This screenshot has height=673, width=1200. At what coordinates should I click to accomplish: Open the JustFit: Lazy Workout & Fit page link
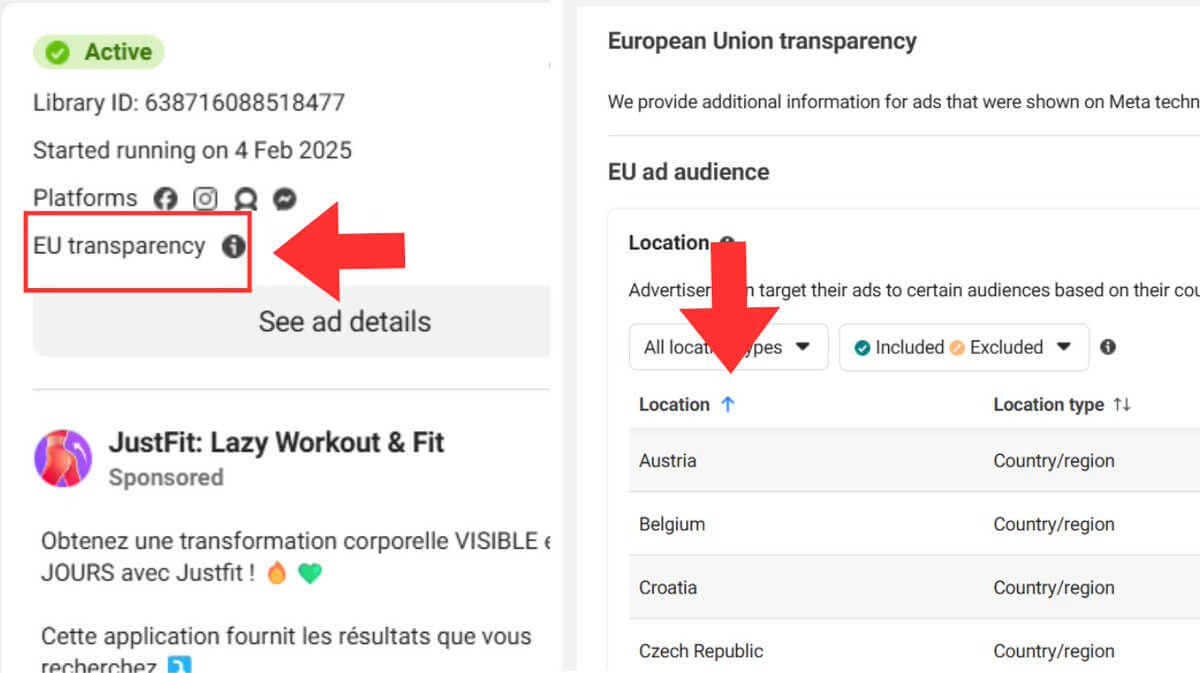(x=276, y=443)
